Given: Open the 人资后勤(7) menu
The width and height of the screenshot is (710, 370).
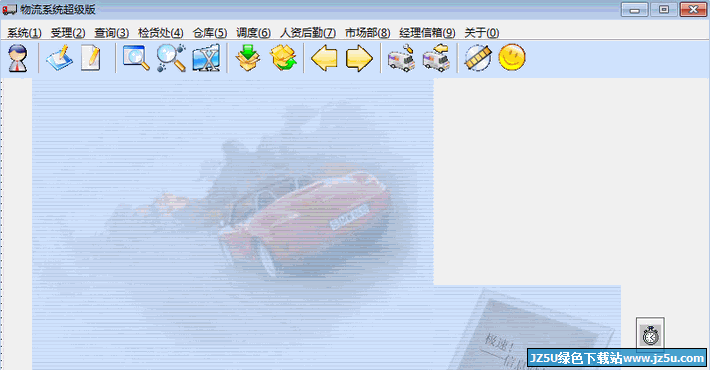Looking at the screenshot, I should (308, 33).
